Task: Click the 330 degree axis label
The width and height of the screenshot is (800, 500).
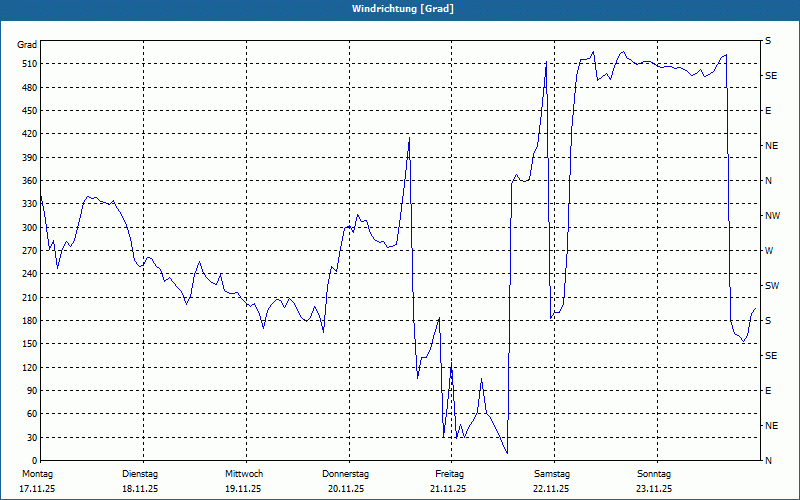Action: (30, 204)
